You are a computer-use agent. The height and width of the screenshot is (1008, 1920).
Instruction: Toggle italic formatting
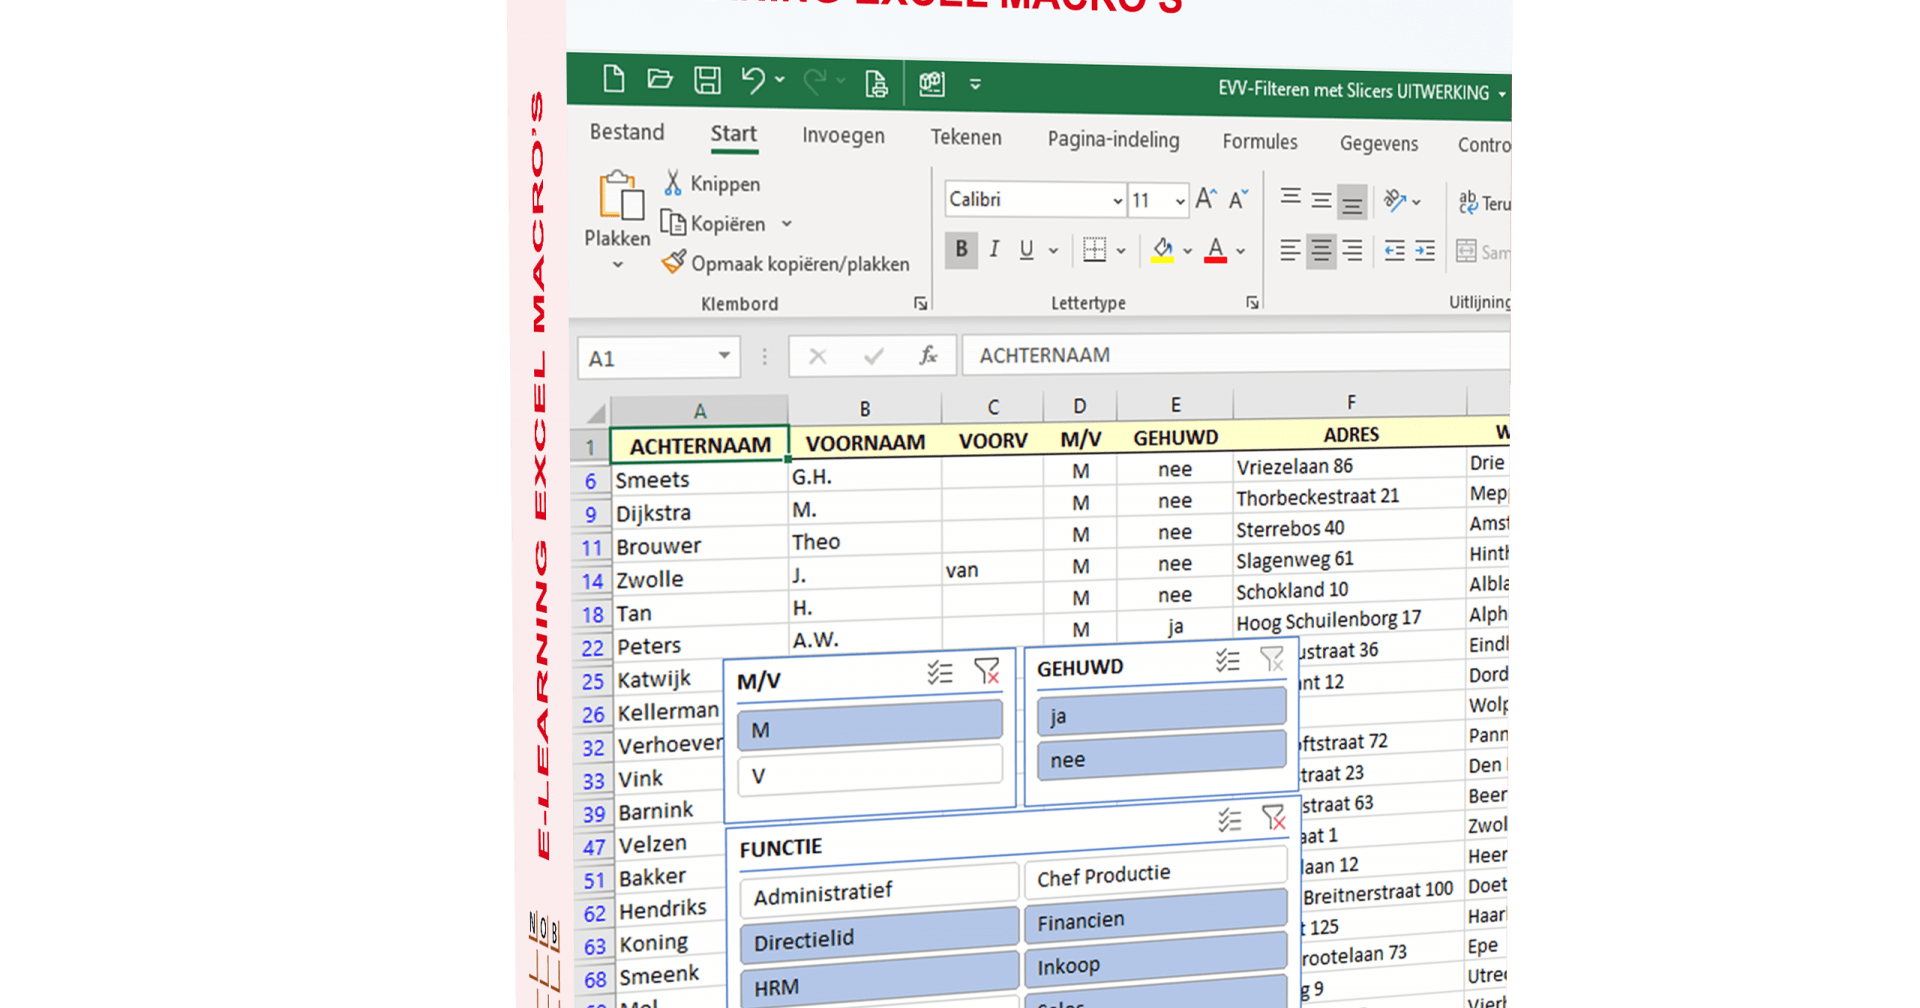point(994,249)
